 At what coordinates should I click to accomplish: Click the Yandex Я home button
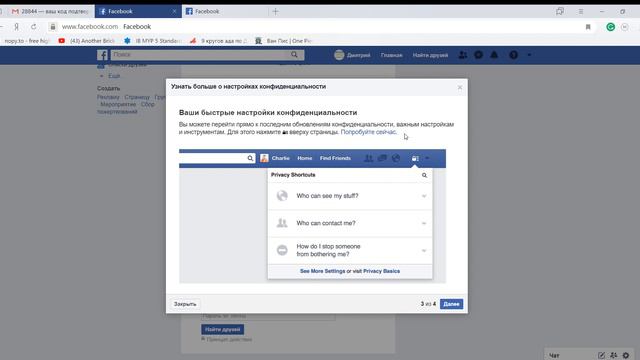16,27
